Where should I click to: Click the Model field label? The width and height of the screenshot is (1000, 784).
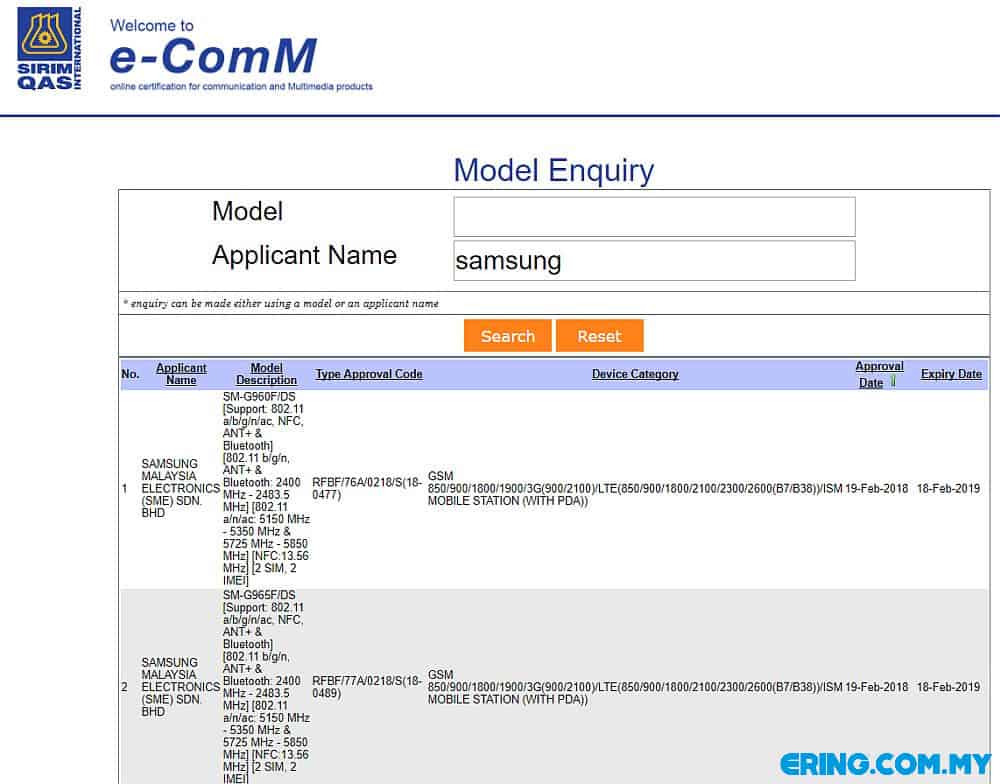pos(247,211)
